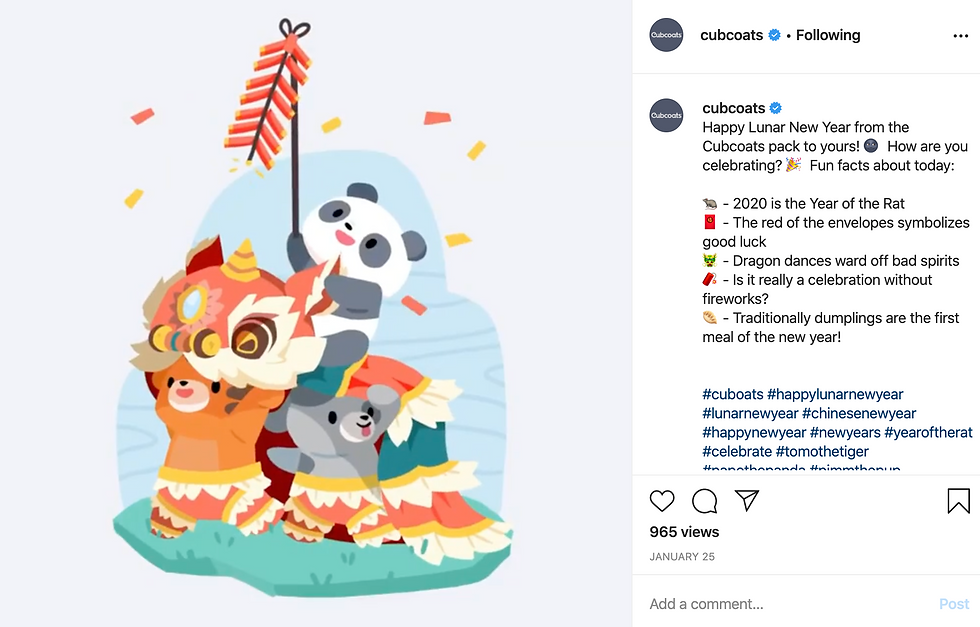Save the post with the bookmark icon
Screen dimensions: 980x627
click(958, 501)
